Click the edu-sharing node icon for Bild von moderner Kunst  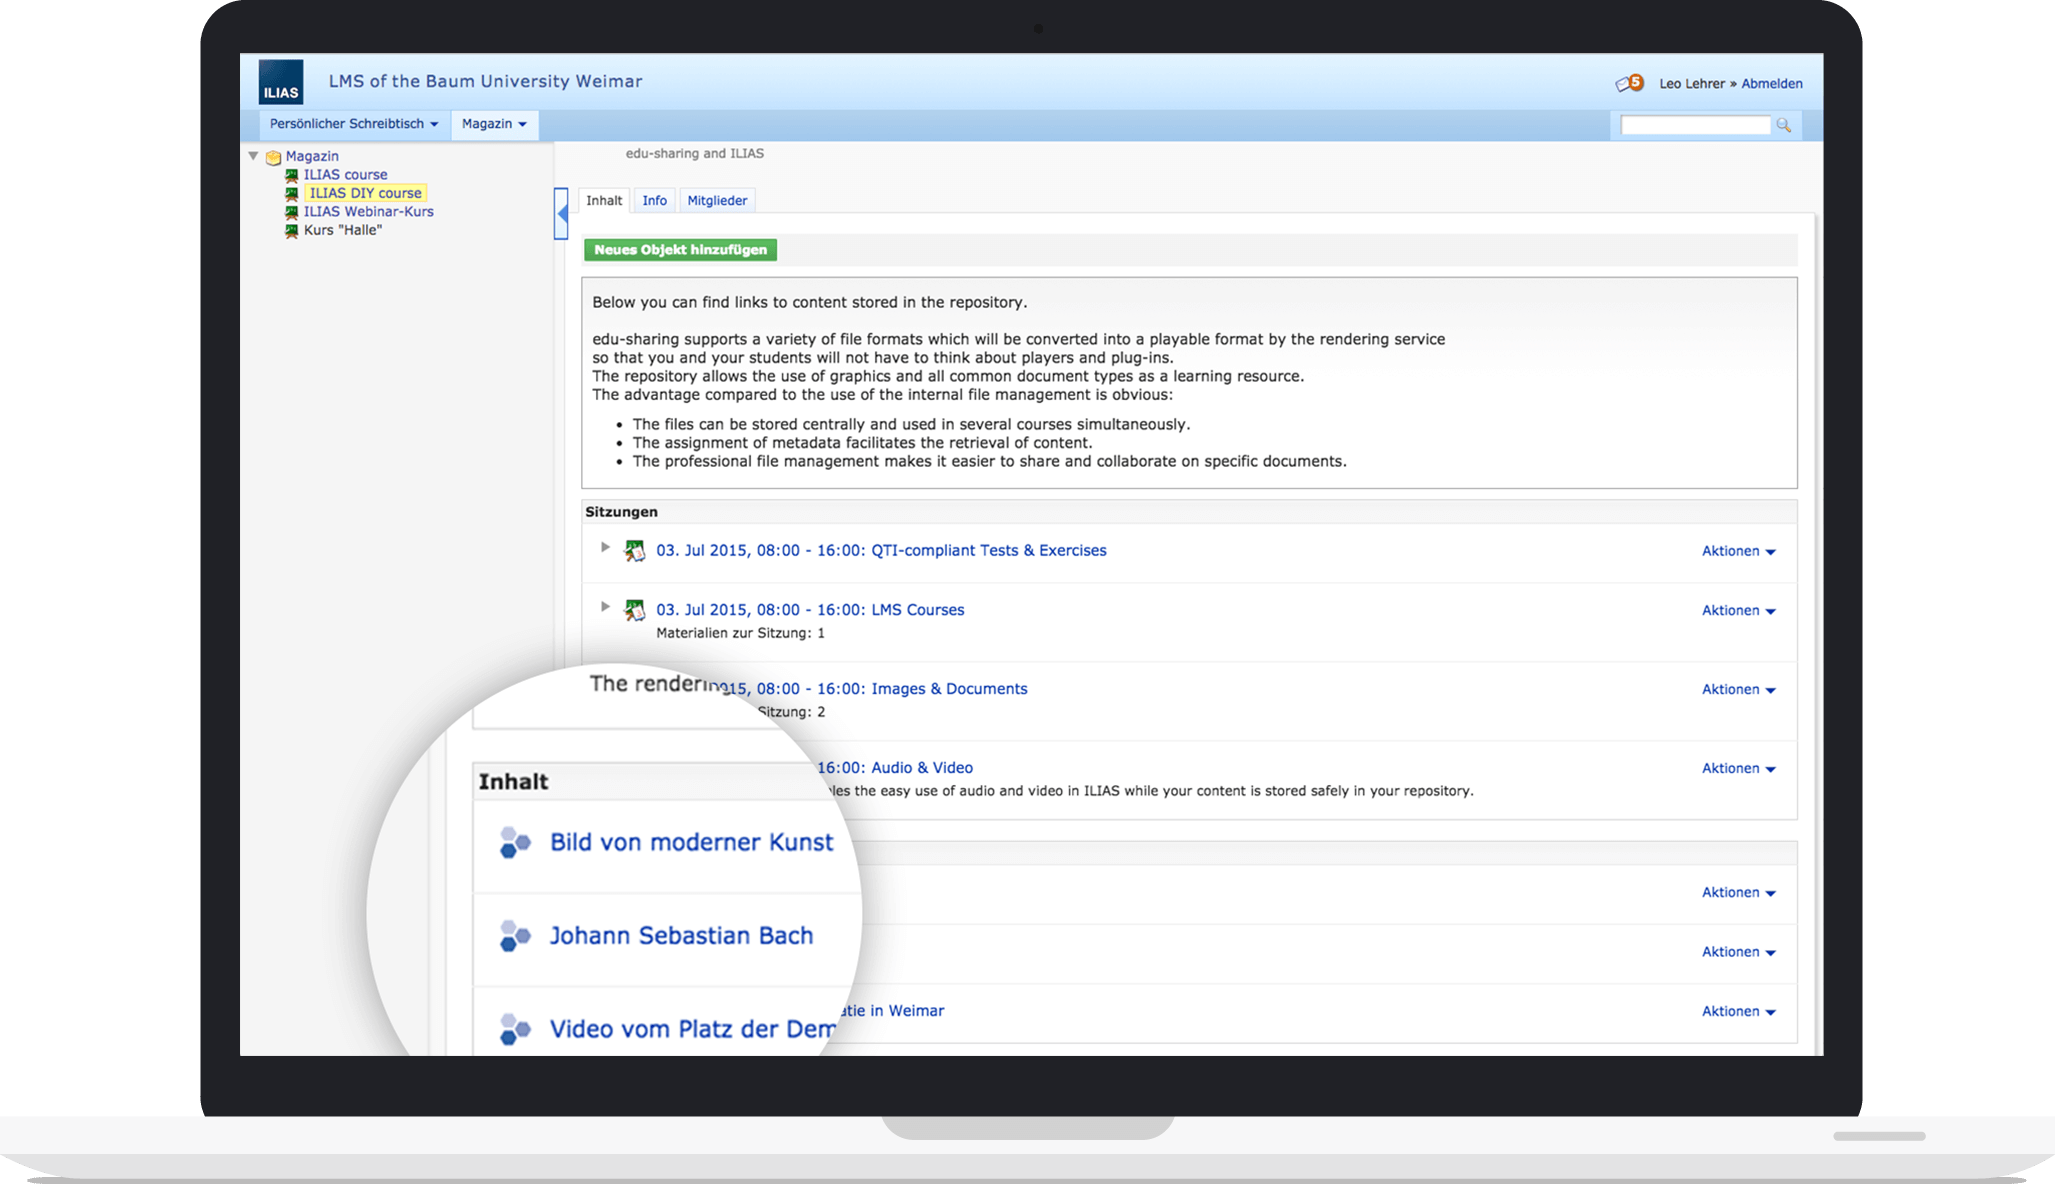pyautogui.click(x=514, y=842)
